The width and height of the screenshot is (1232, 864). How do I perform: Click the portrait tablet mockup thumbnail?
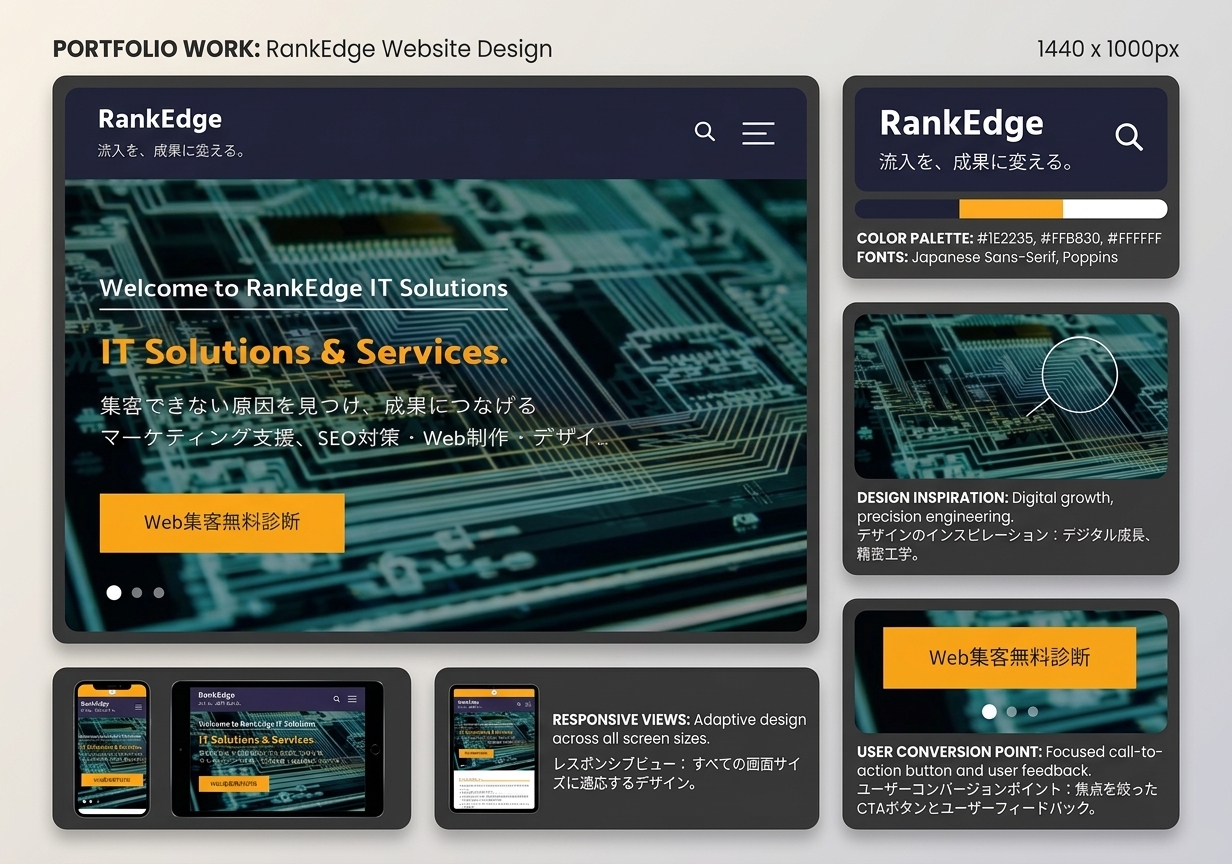point(494,748)
